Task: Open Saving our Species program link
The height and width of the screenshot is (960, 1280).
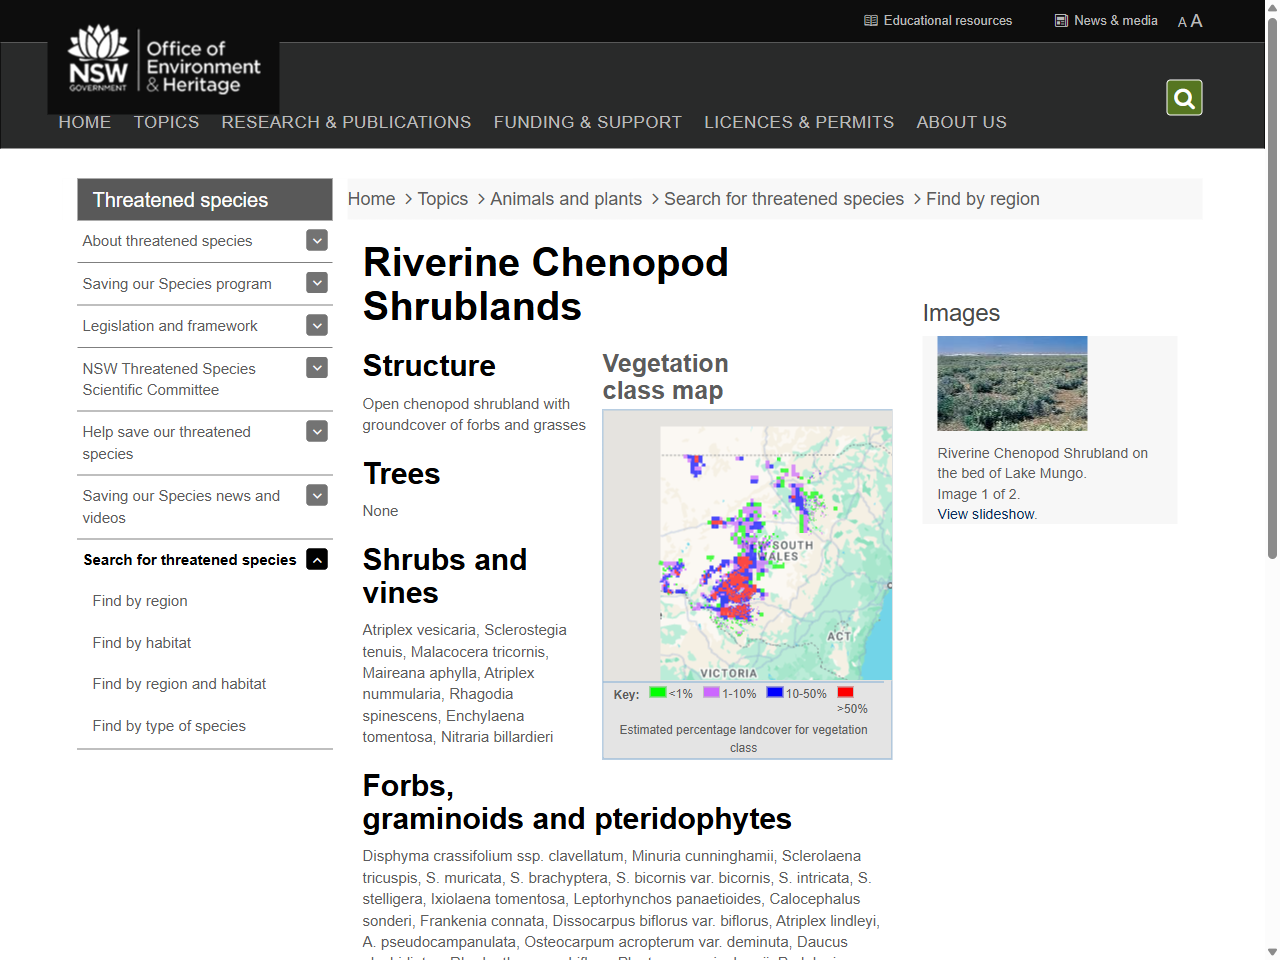Action: pos(177,284)
